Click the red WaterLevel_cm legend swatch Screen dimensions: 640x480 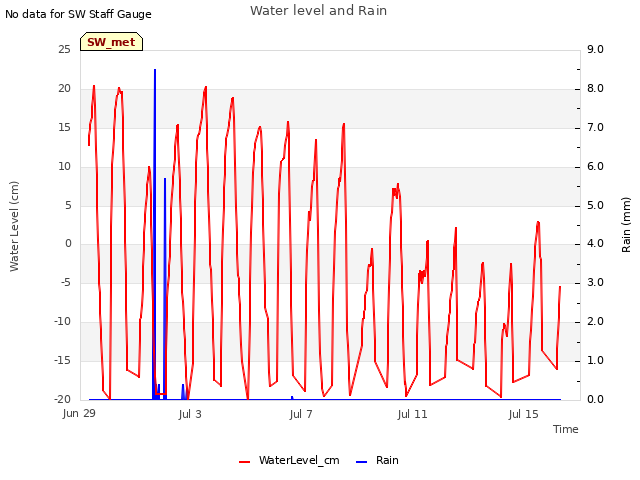244,462
